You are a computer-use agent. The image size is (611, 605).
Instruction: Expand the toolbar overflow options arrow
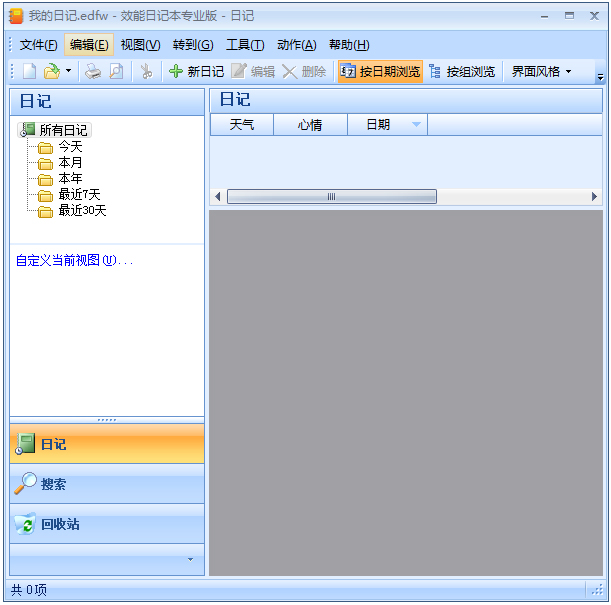600,77
